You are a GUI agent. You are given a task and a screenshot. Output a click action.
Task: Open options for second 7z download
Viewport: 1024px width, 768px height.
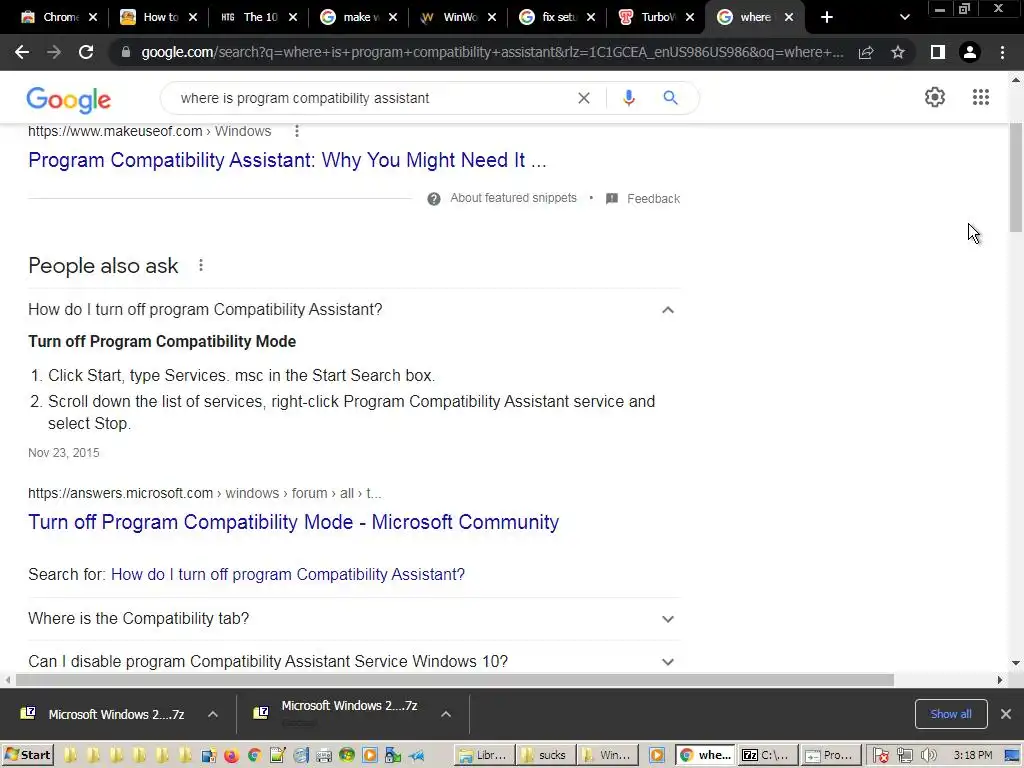coord(446,714)
